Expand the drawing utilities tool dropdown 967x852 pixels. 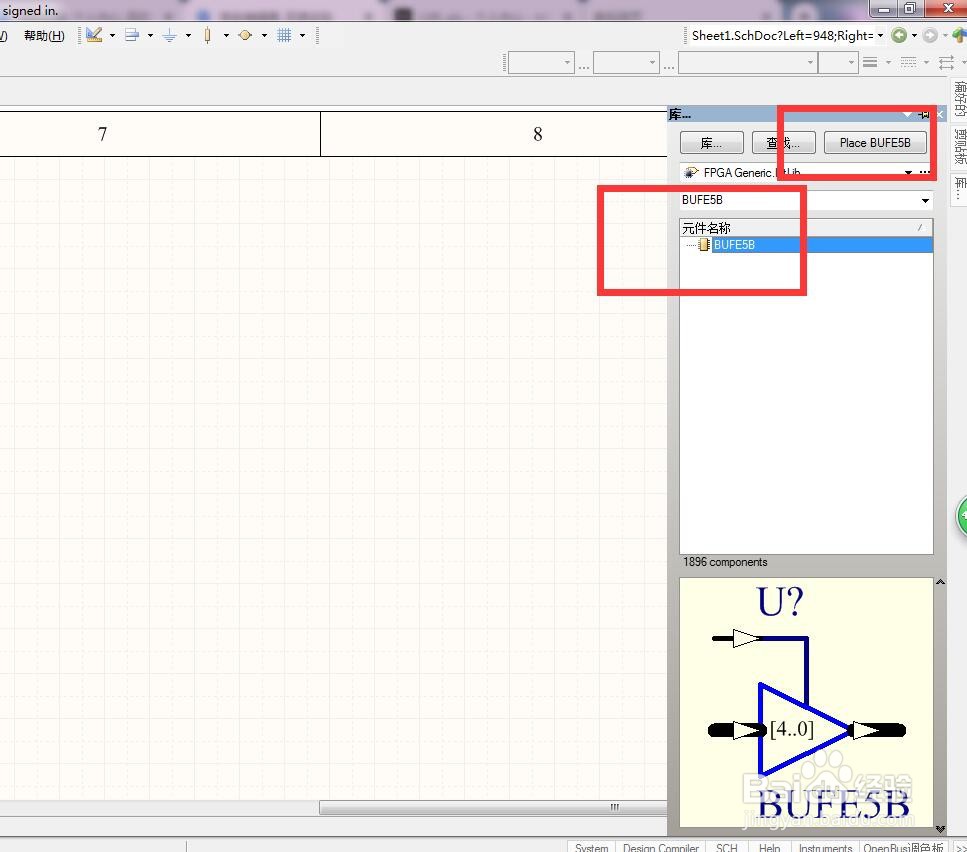tap(112, 36)
